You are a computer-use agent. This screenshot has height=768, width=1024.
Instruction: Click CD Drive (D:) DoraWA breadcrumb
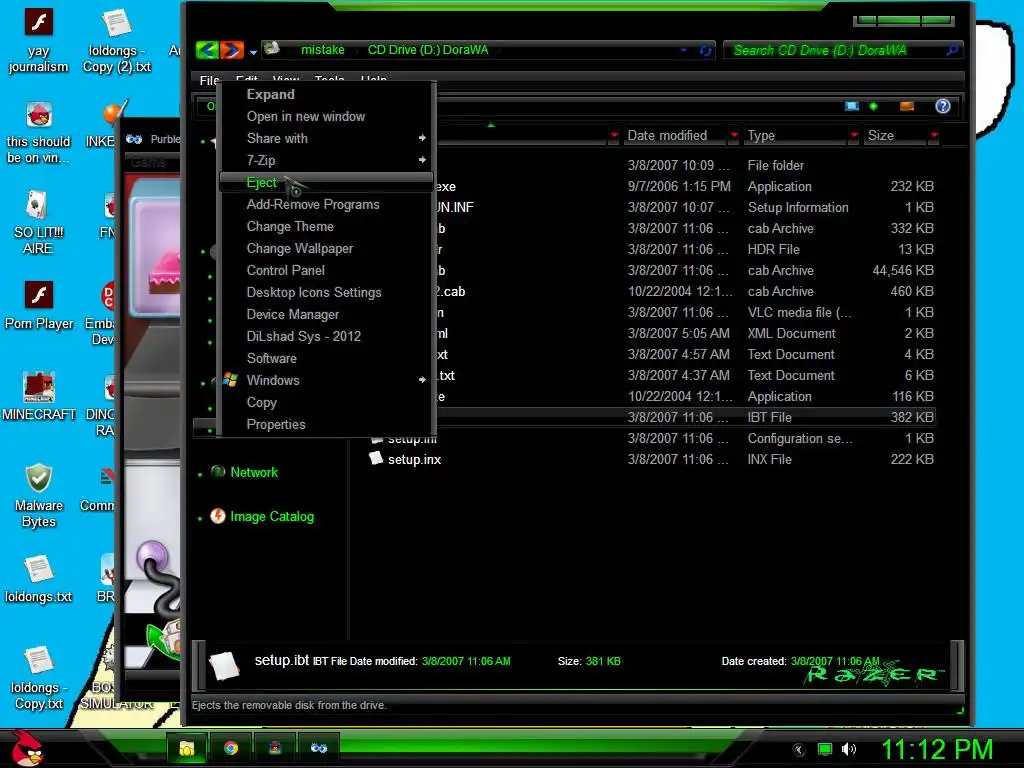point(428,50)
